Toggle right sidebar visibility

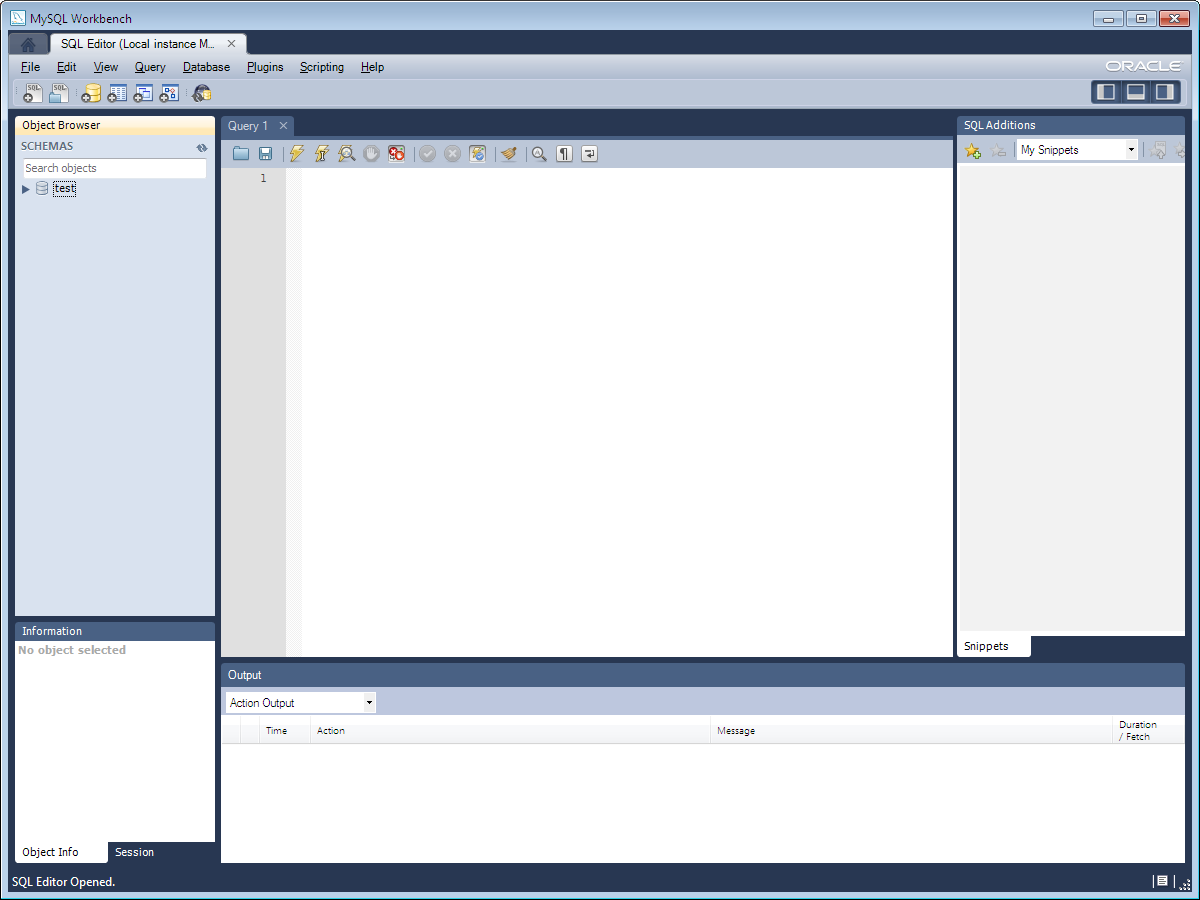click(x=1165, y=93)
